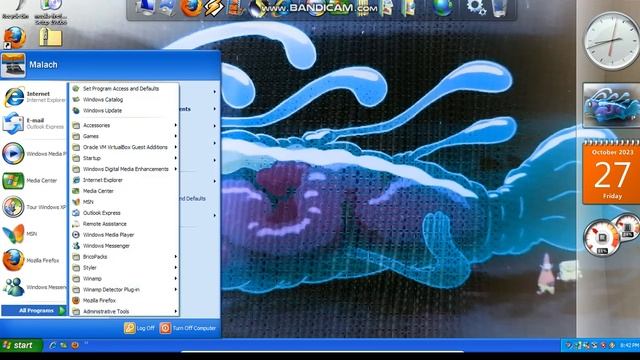
Task: Expand the Accessories submenu
Action: pyautogui.click(x=124, y=125)
